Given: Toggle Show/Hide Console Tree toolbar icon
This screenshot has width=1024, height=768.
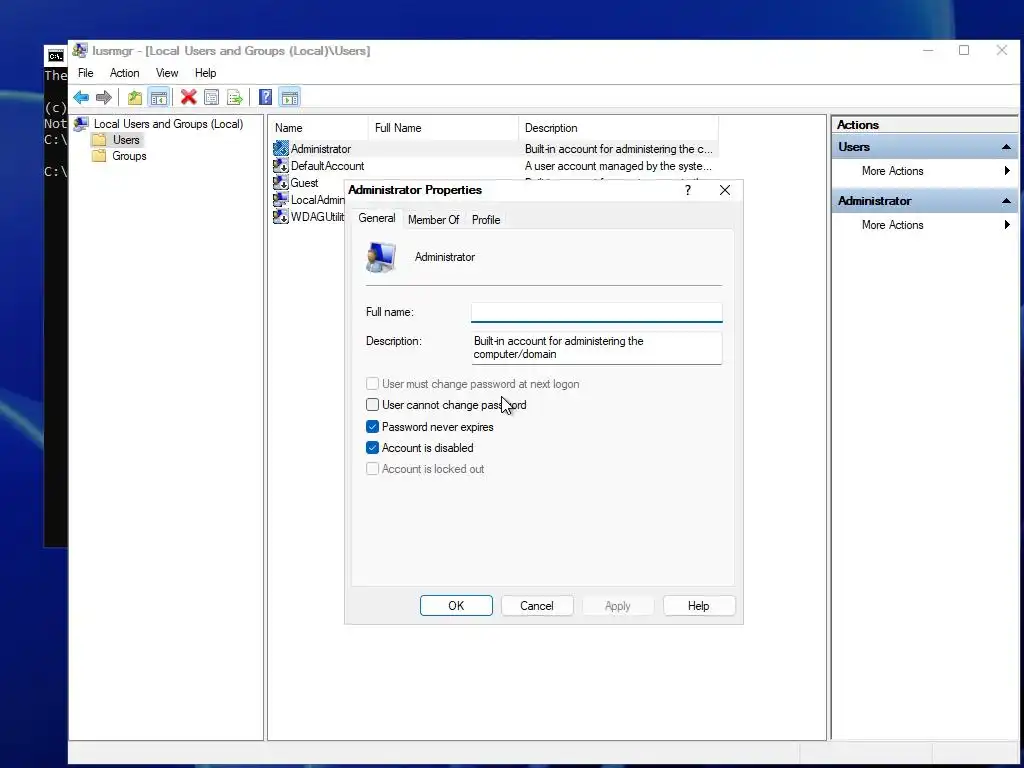Looking at the screenshot, I should pos(159,97).
